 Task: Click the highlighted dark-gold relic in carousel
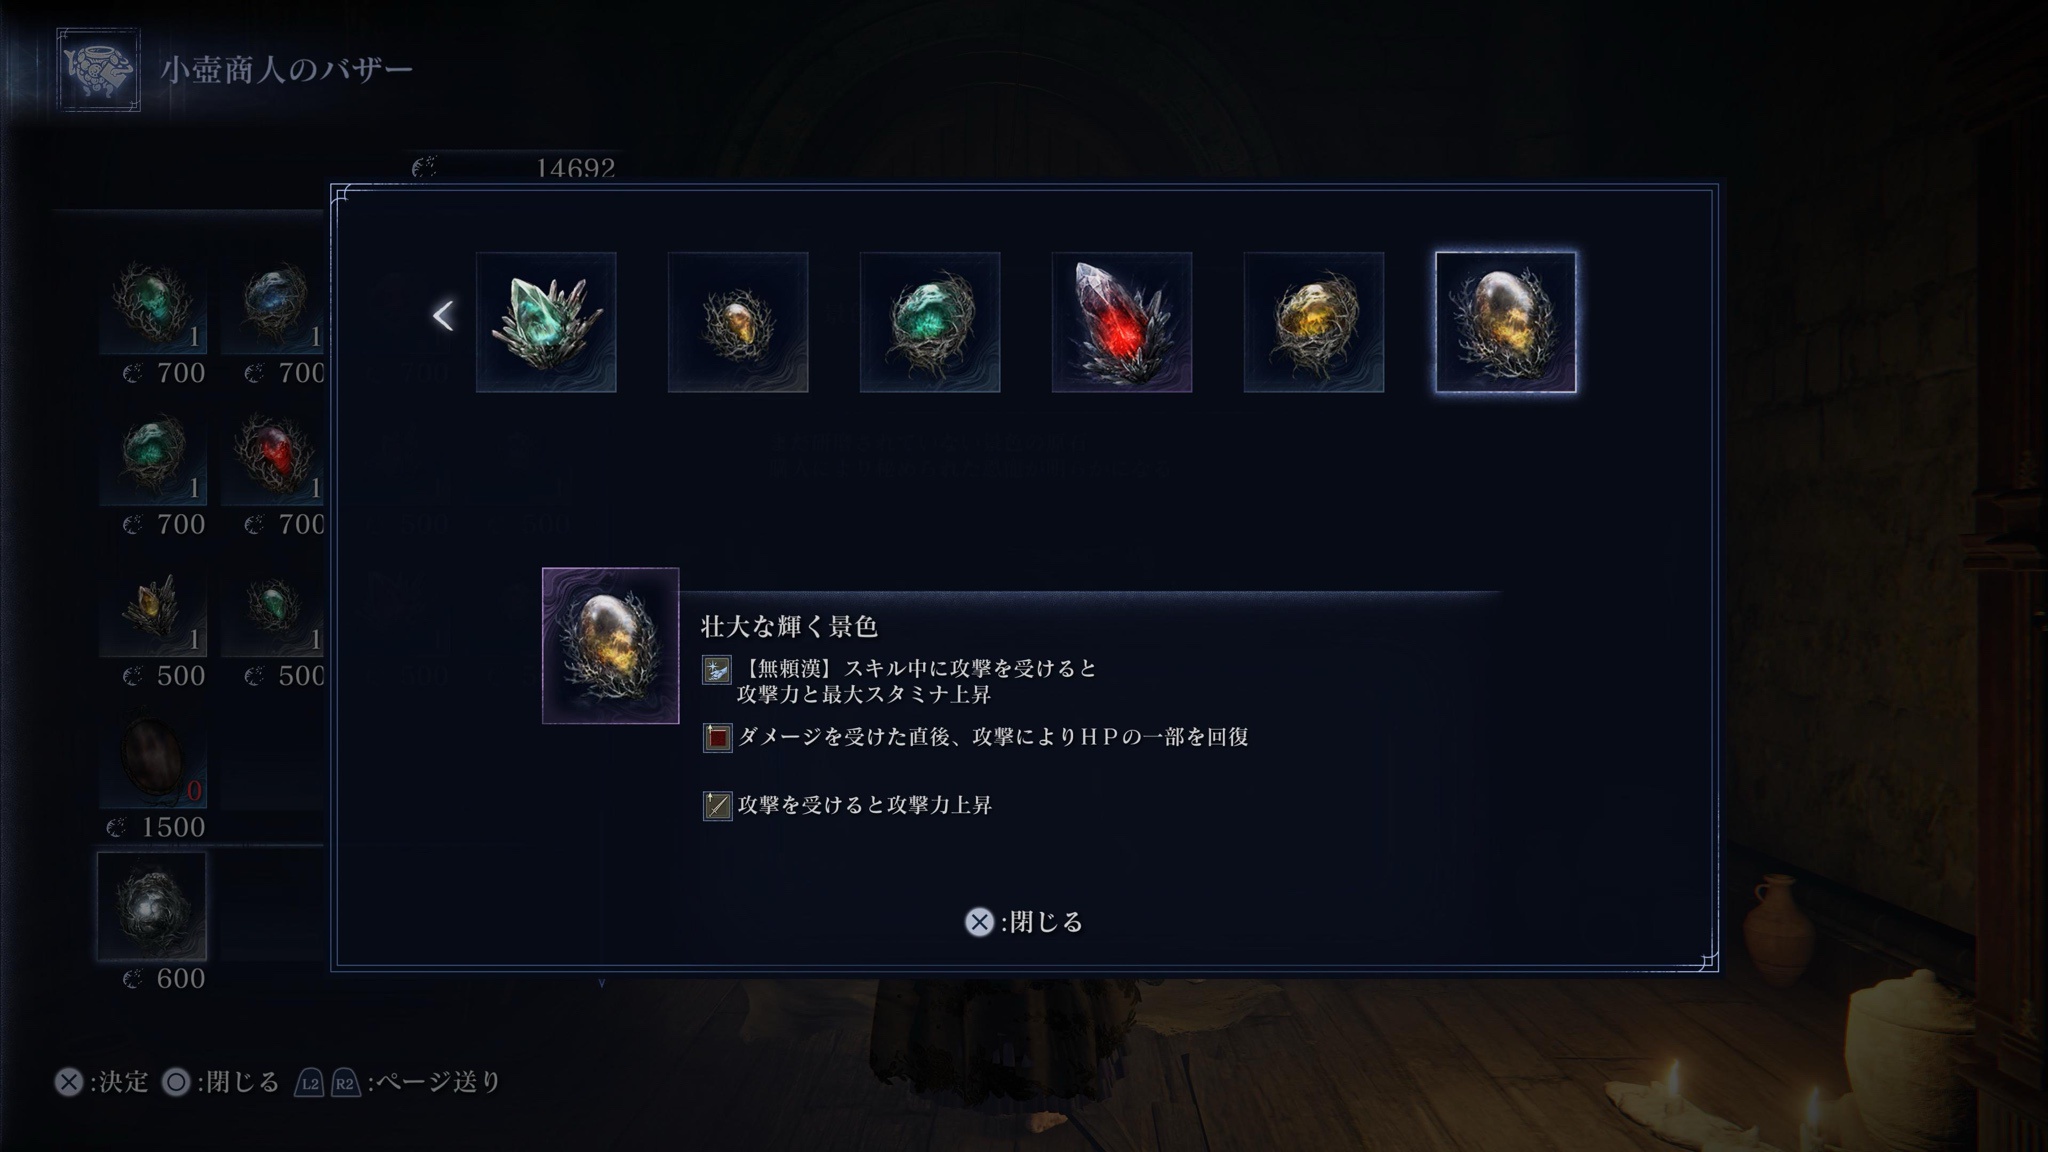(1506, 322)
